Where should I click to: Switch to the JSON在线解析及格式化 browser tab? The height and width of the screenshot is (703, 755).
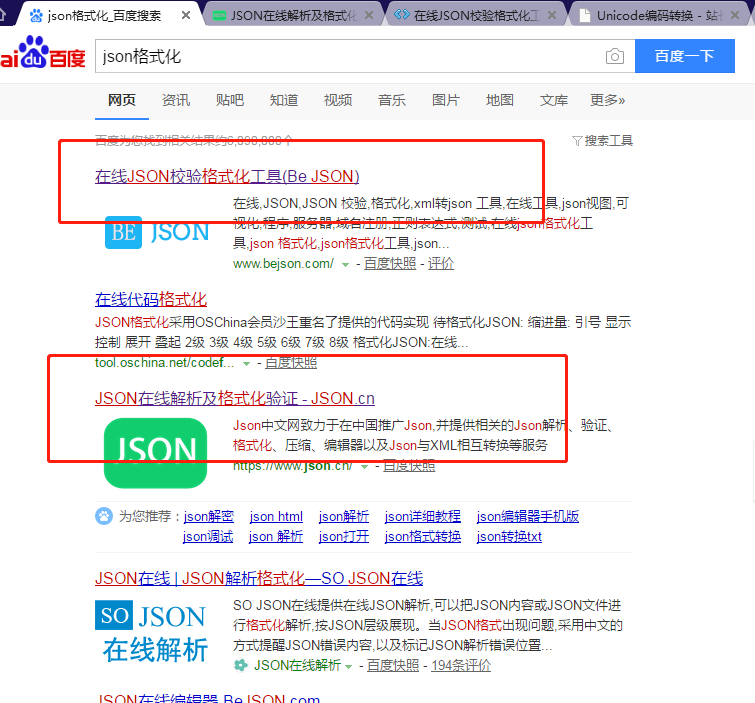coord(293,15)
